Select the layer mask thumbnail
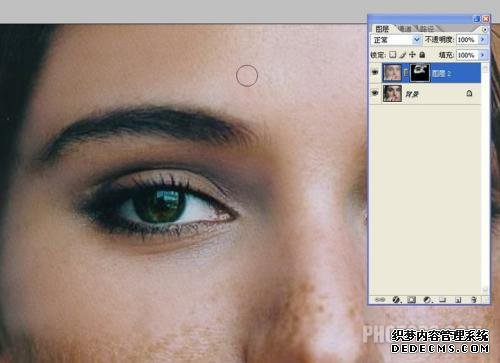This screenshot has width=500, height=363. [420, 72]
